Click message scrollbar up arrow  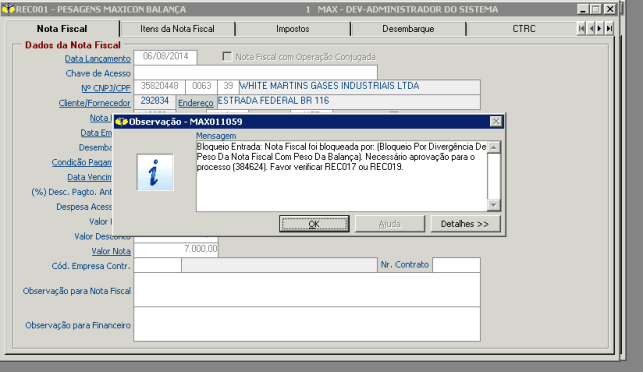click(x=494, y=147)
